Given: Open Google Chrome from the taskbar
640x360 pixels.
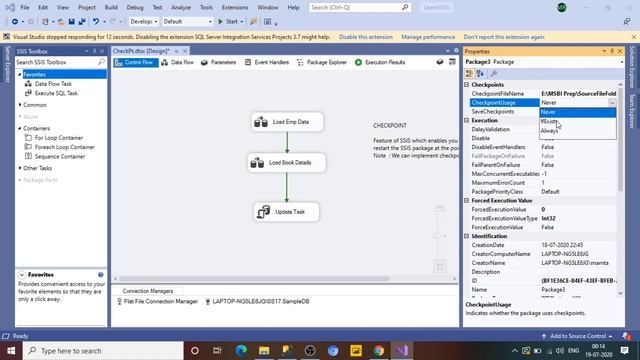Looking at the screenshot, I should coord(379,351).
